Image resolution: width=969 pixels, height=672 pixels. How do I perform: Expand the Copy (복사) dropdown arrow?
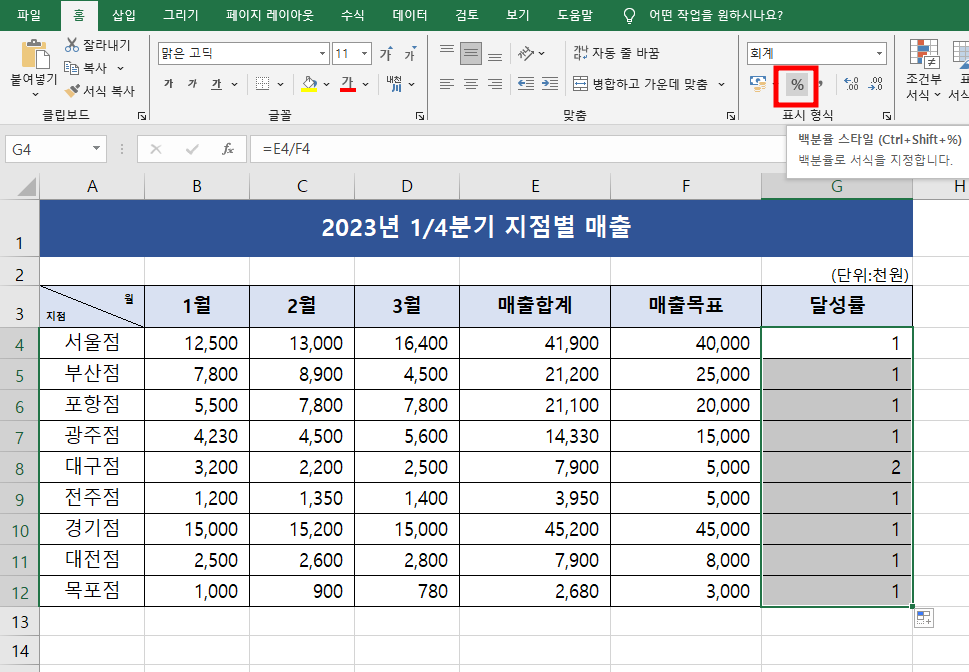[121, 68]
